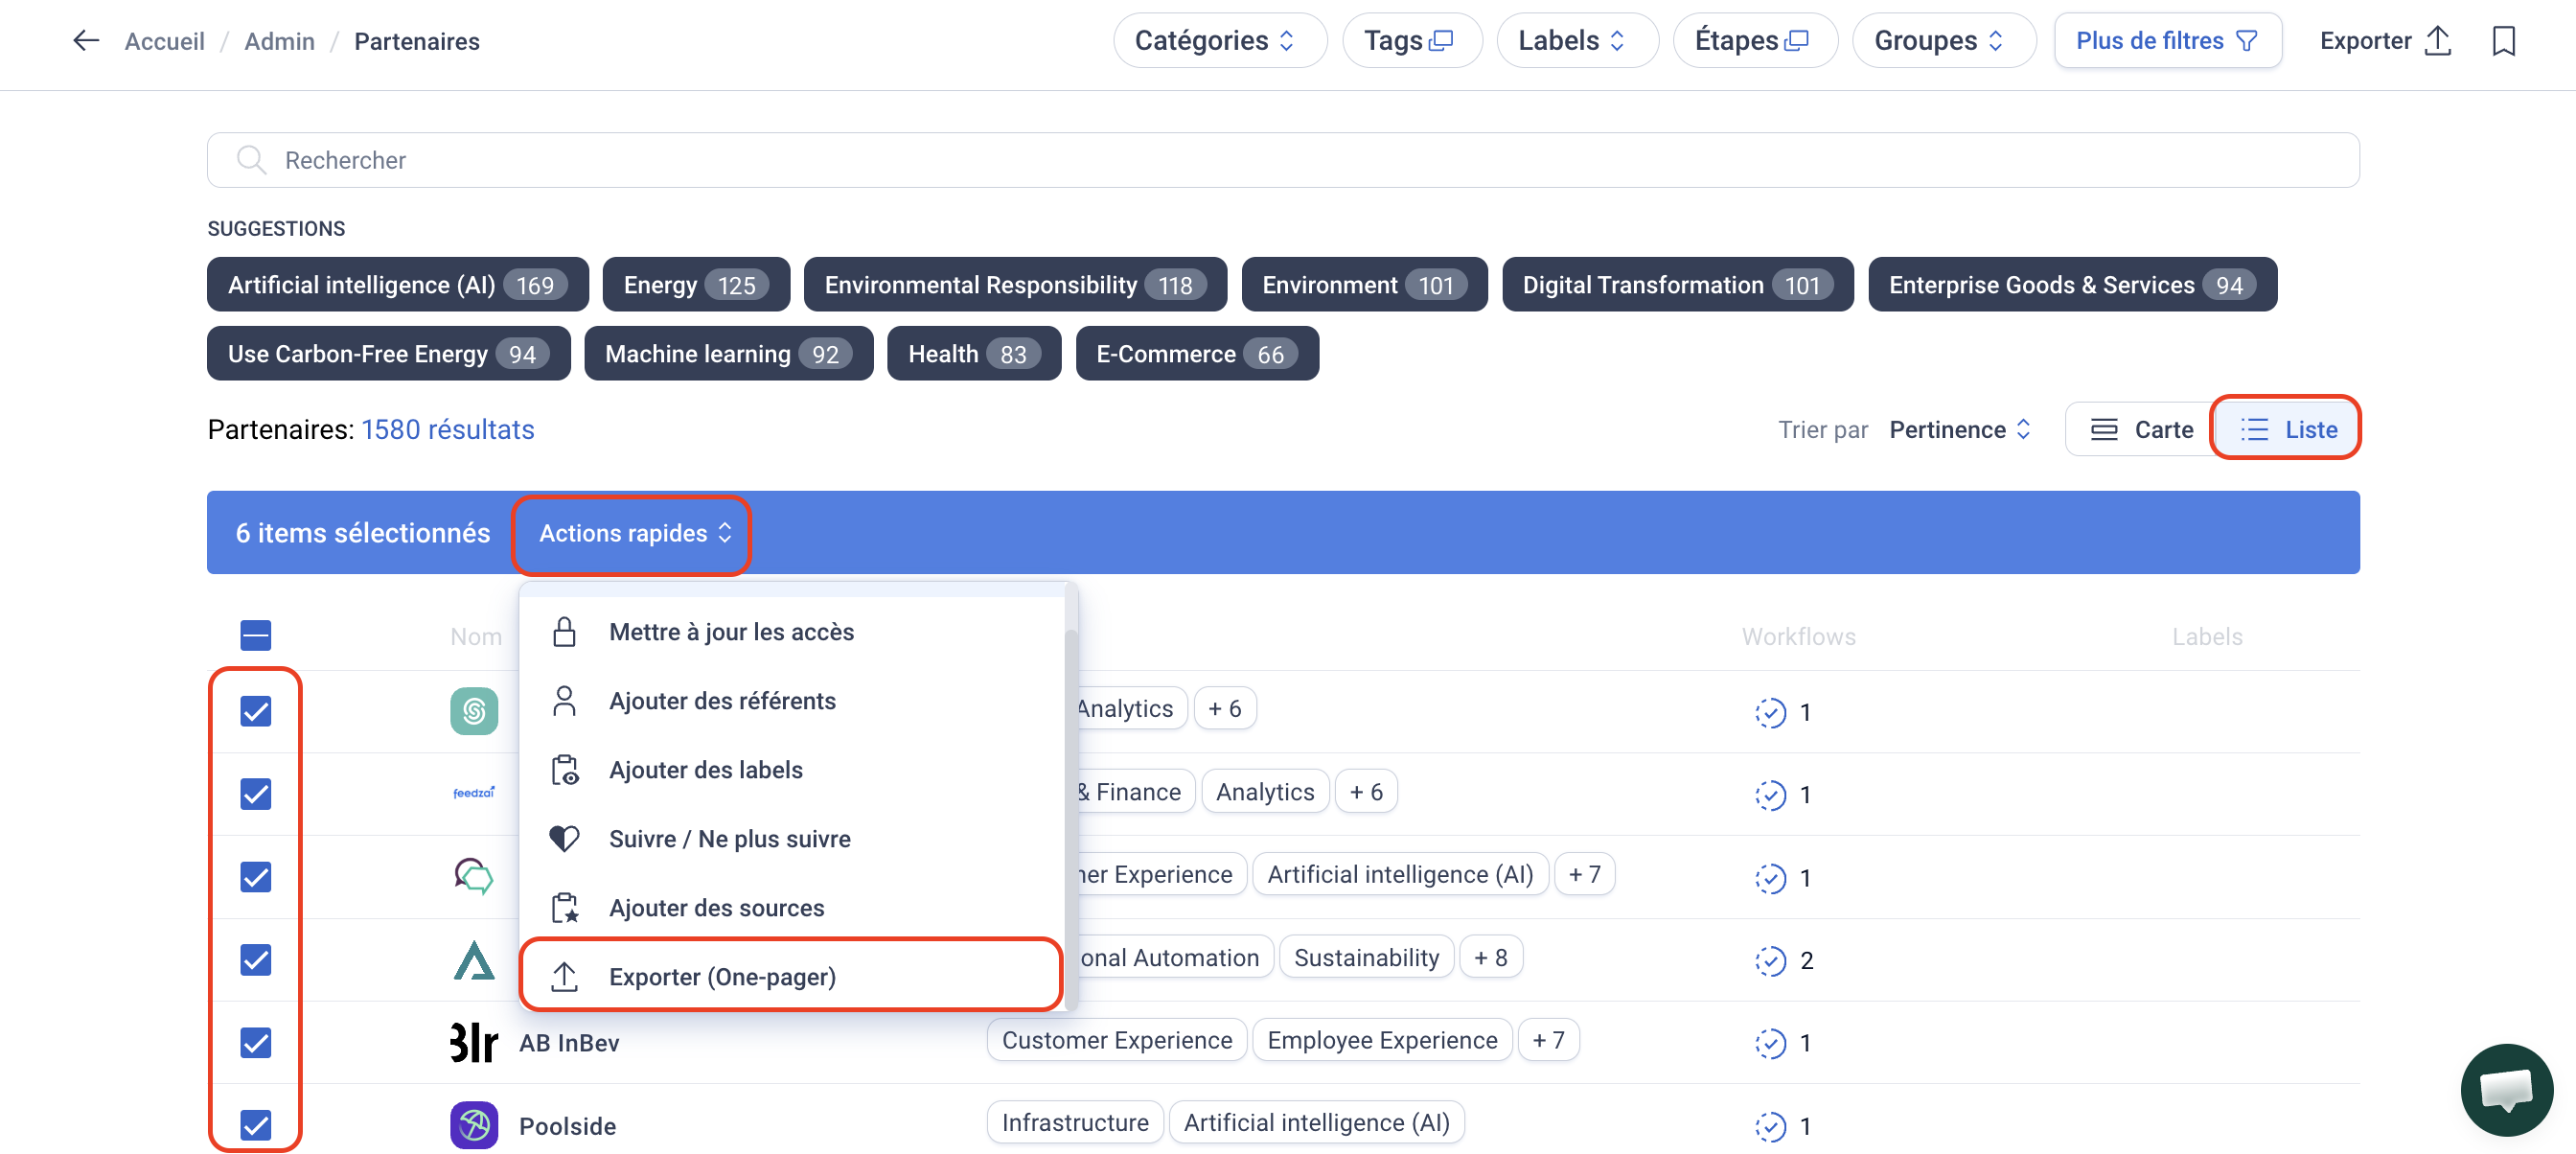Select Exporter (One-pager)
Screen dimensions: 2576x1154
pyautogui.click(x=793, y=977)
